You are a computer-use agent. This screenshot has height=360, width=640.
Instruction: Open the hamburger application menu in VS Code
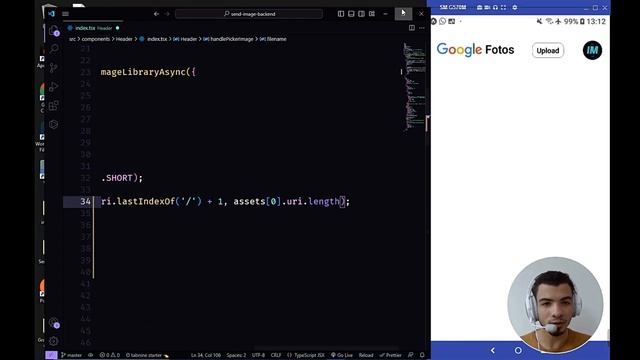coord(65,14)
